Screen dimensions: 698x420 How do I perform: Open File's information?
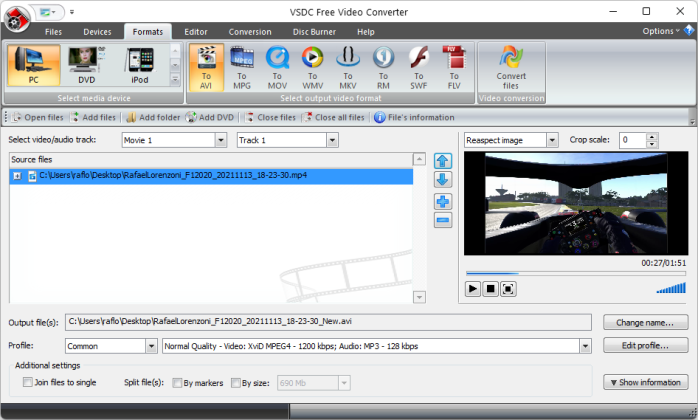coord(414,117)
